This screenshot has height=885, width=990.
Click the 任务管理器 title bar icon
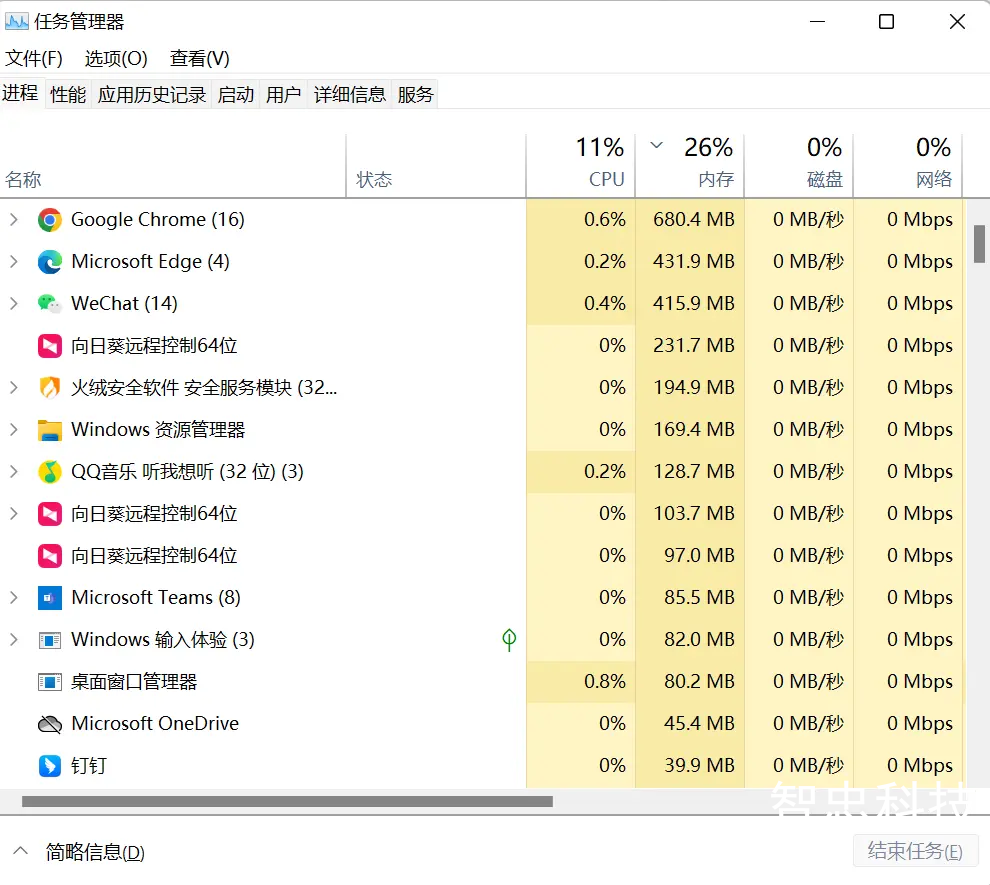[x=16, y=21]
